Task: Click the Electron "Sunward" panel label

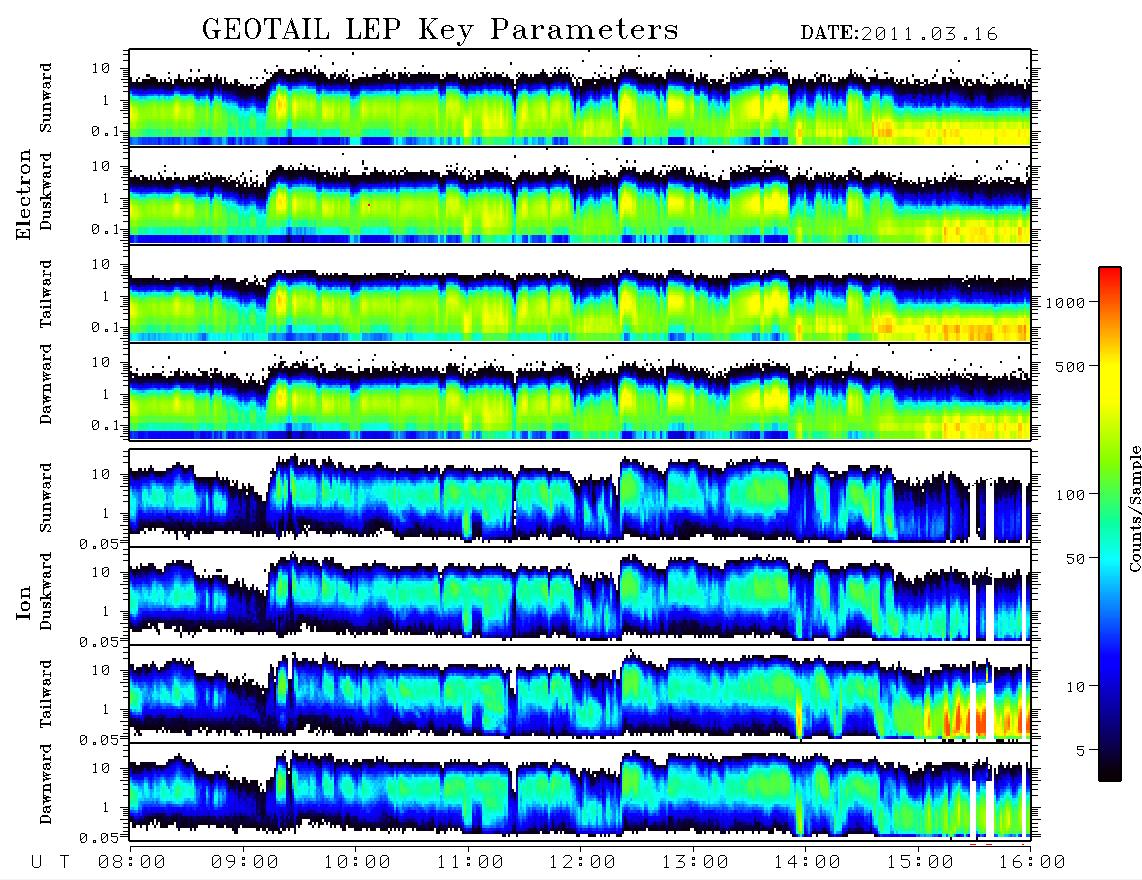Action: click(x=46, y=98)
